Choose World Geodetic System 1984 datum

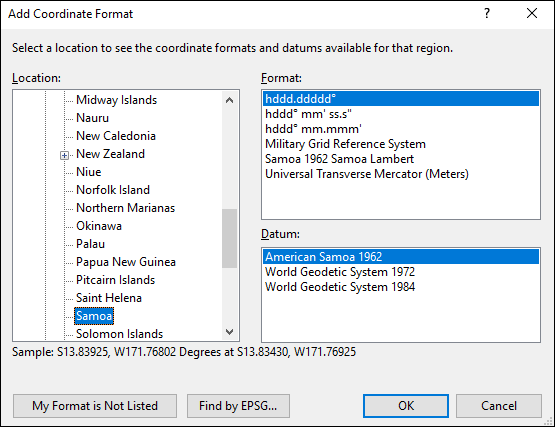pos(401,287)
